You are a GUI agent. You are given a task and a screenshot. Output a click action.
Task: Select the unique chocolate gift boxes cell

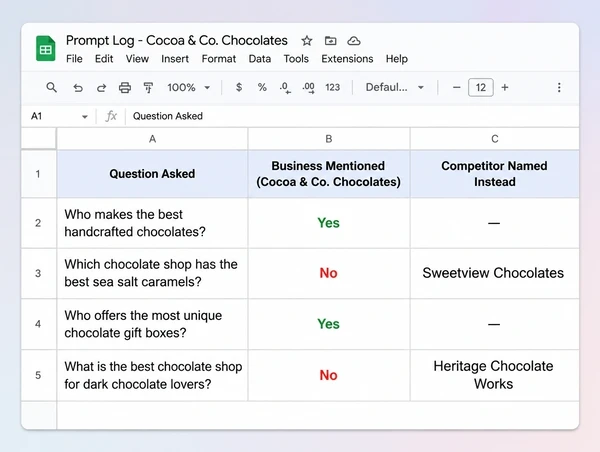[x=152, y=324]
